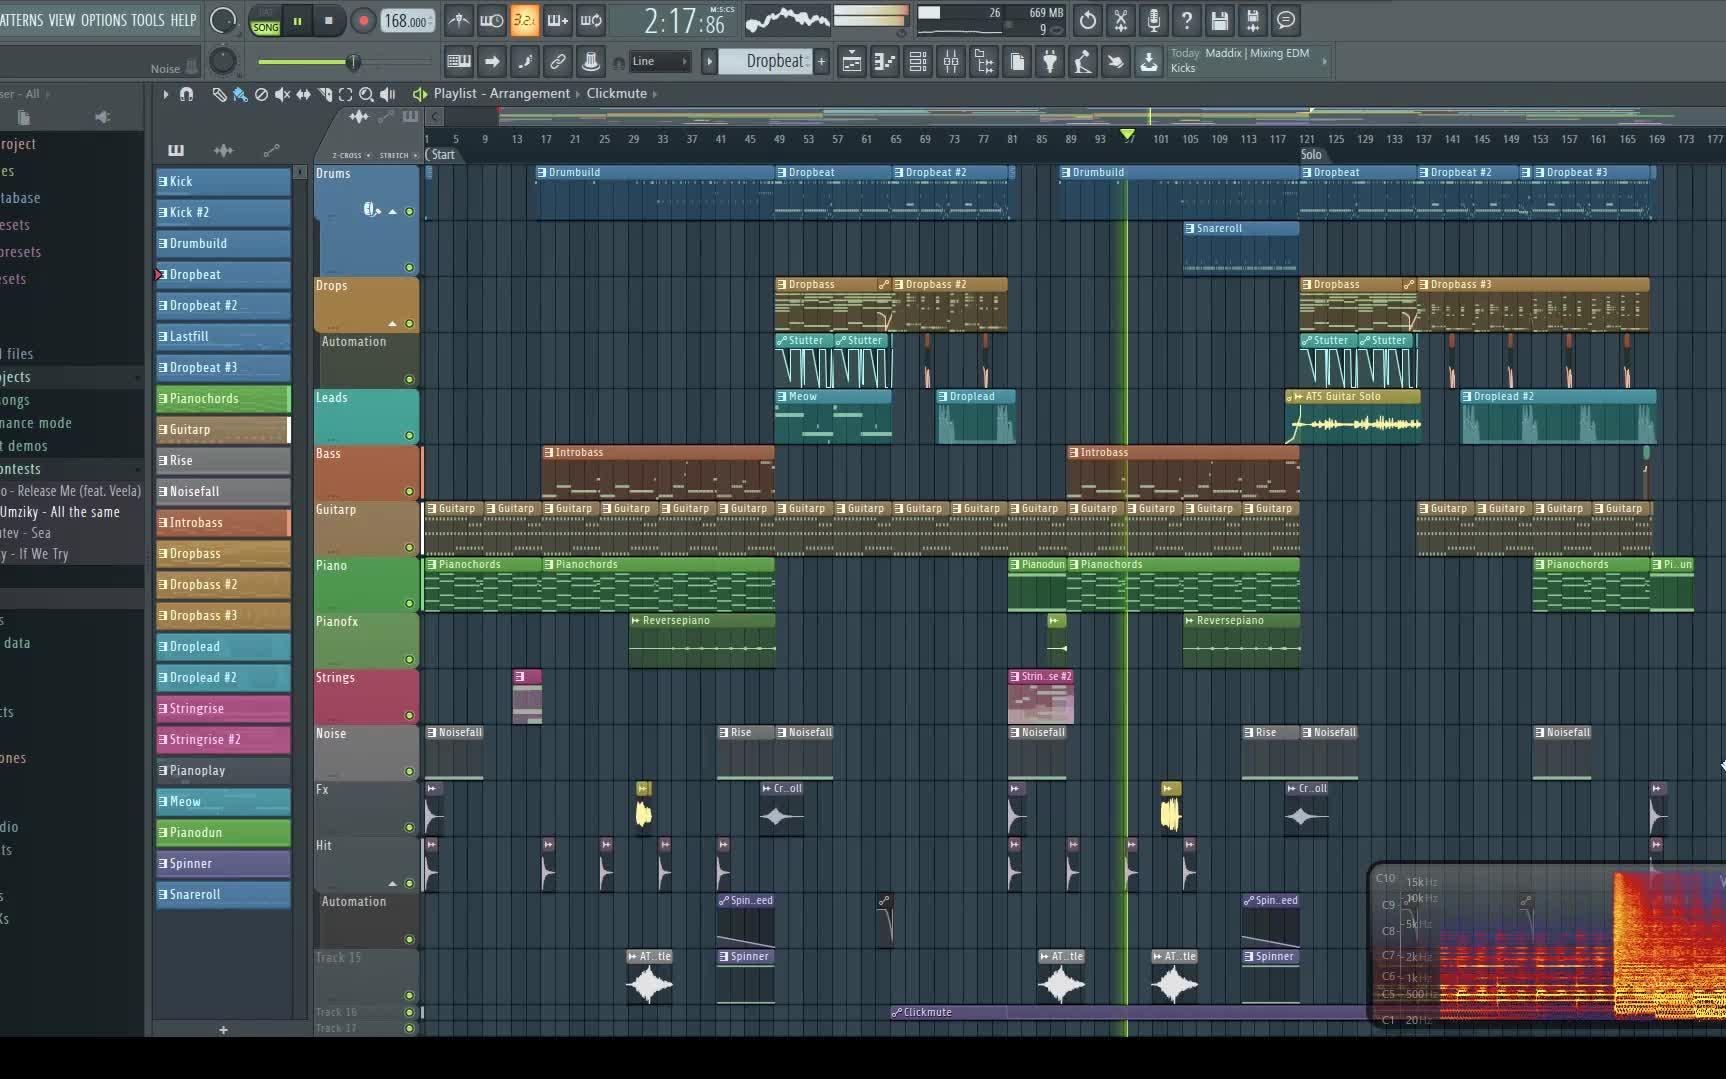Add new pattern with plus button
Screen dimensions: 1726x1079
coord(821,62)
